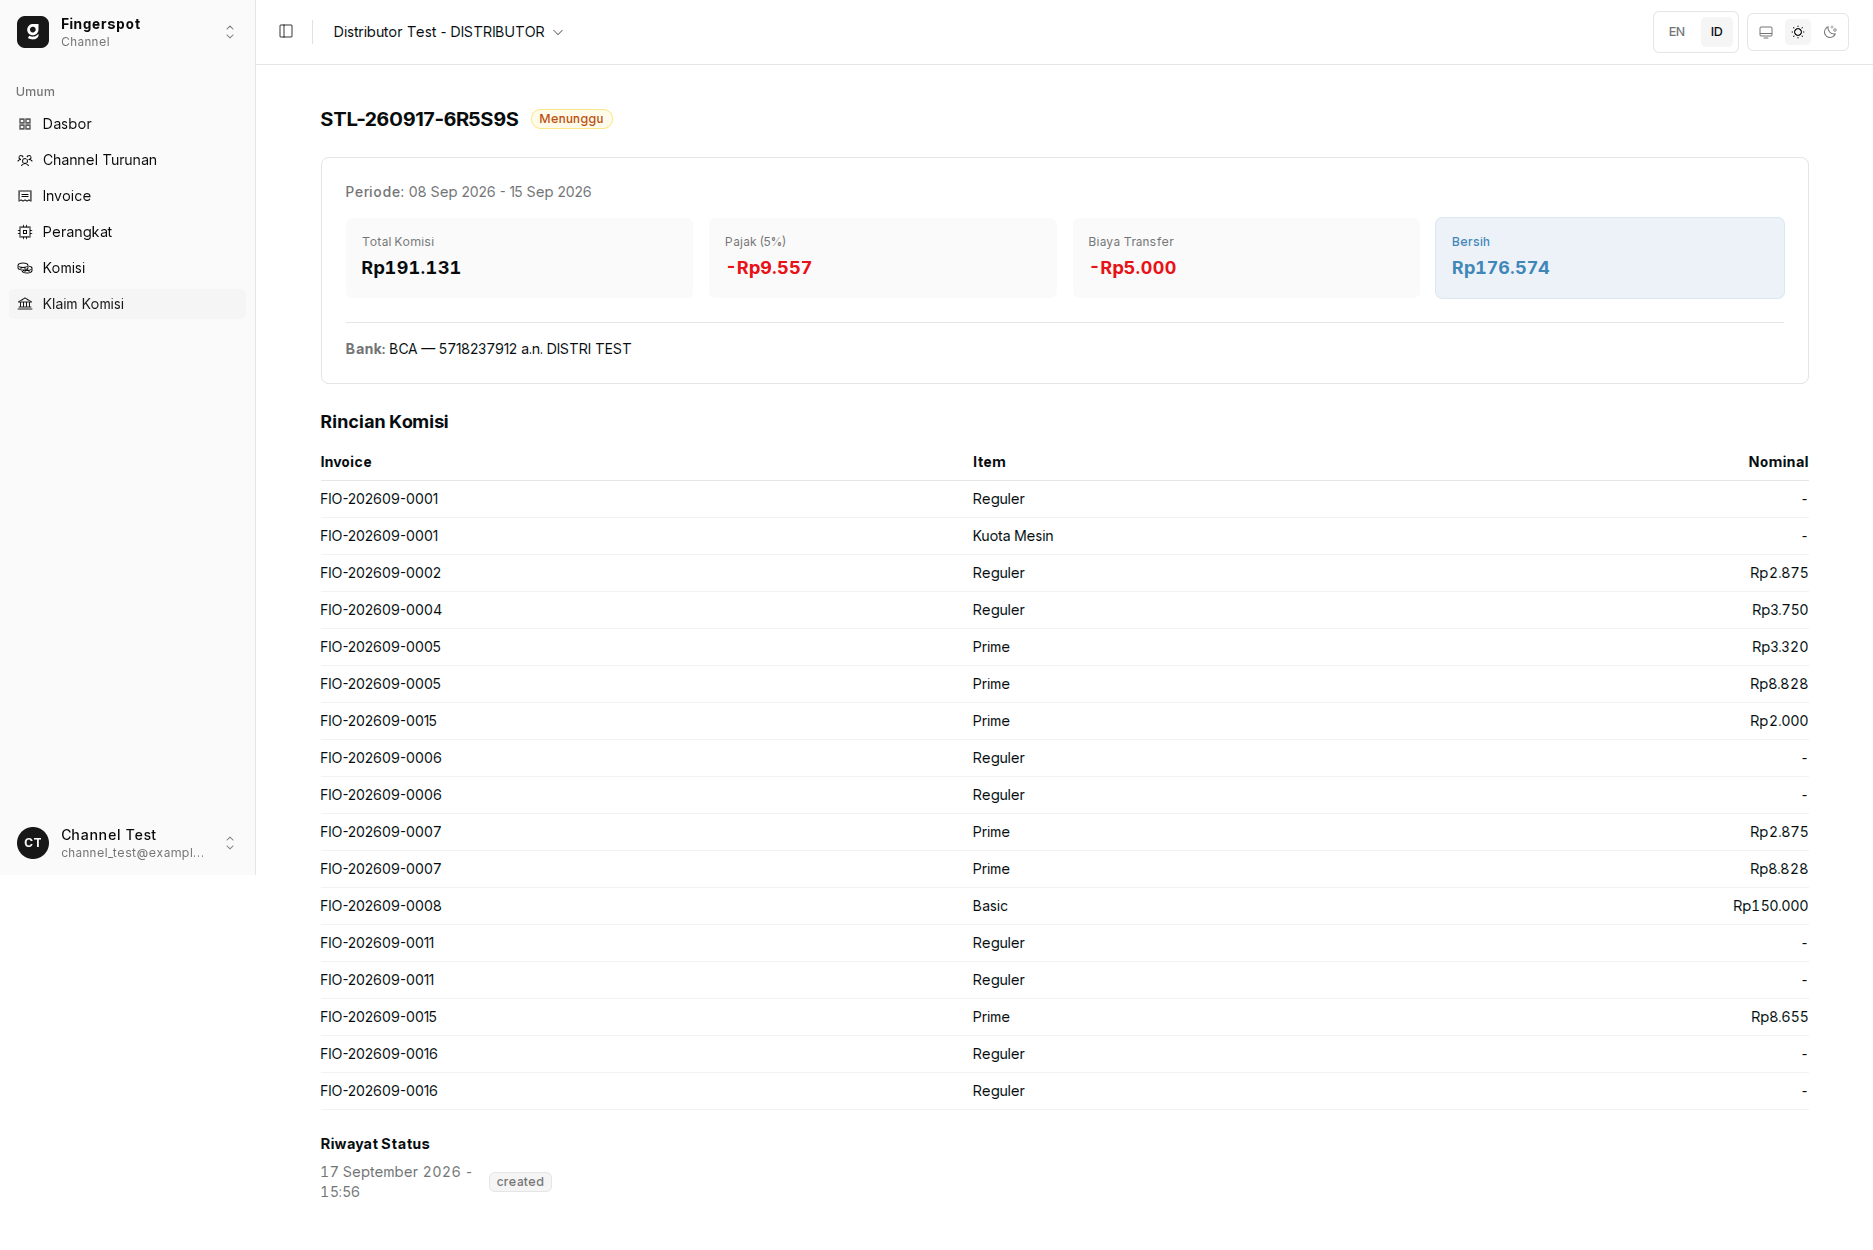
Task: Switch language to ID
Action: 1717,32
